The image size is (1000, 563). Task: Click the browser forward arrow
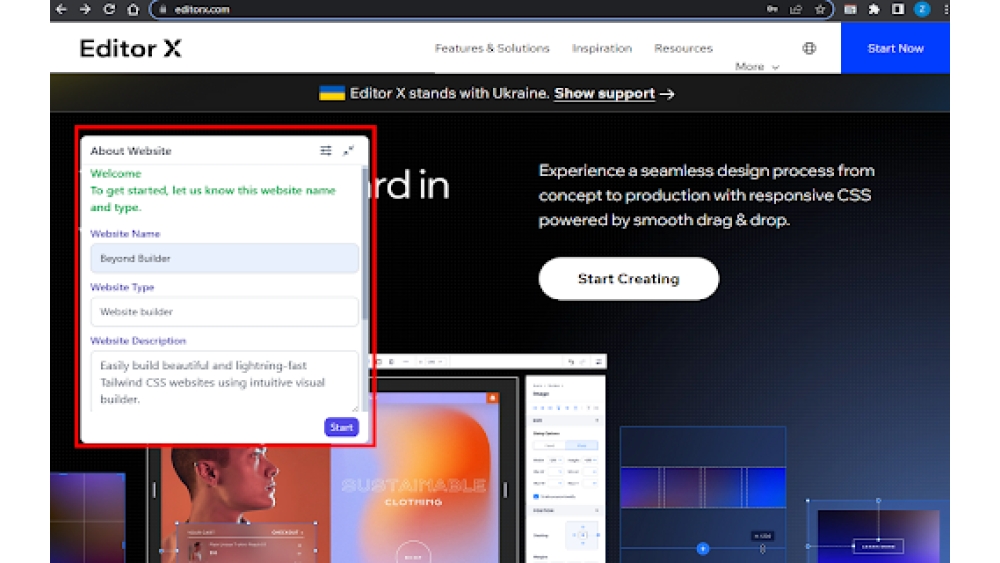pyautogui.click(x=85, y=10)
